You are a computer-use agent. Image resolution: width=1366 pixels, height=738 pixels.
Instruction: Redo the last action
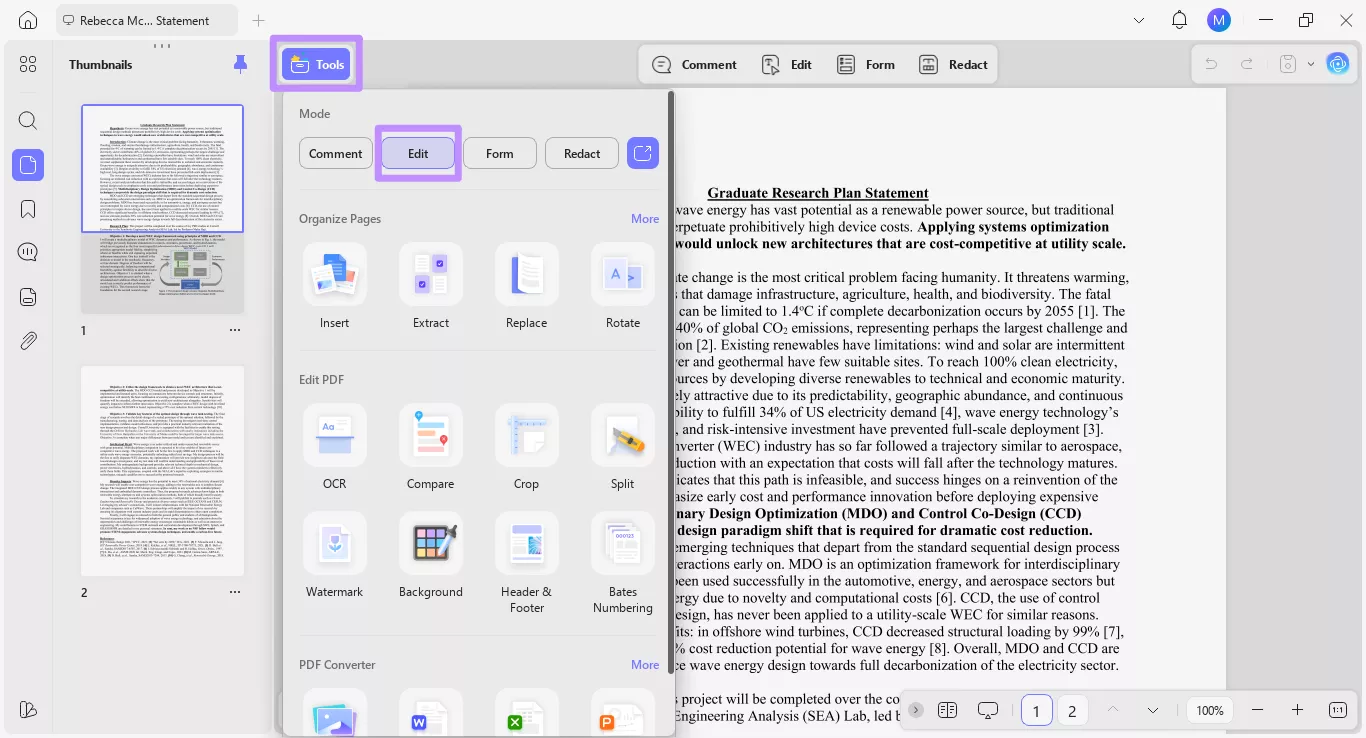pos(1247,64)
